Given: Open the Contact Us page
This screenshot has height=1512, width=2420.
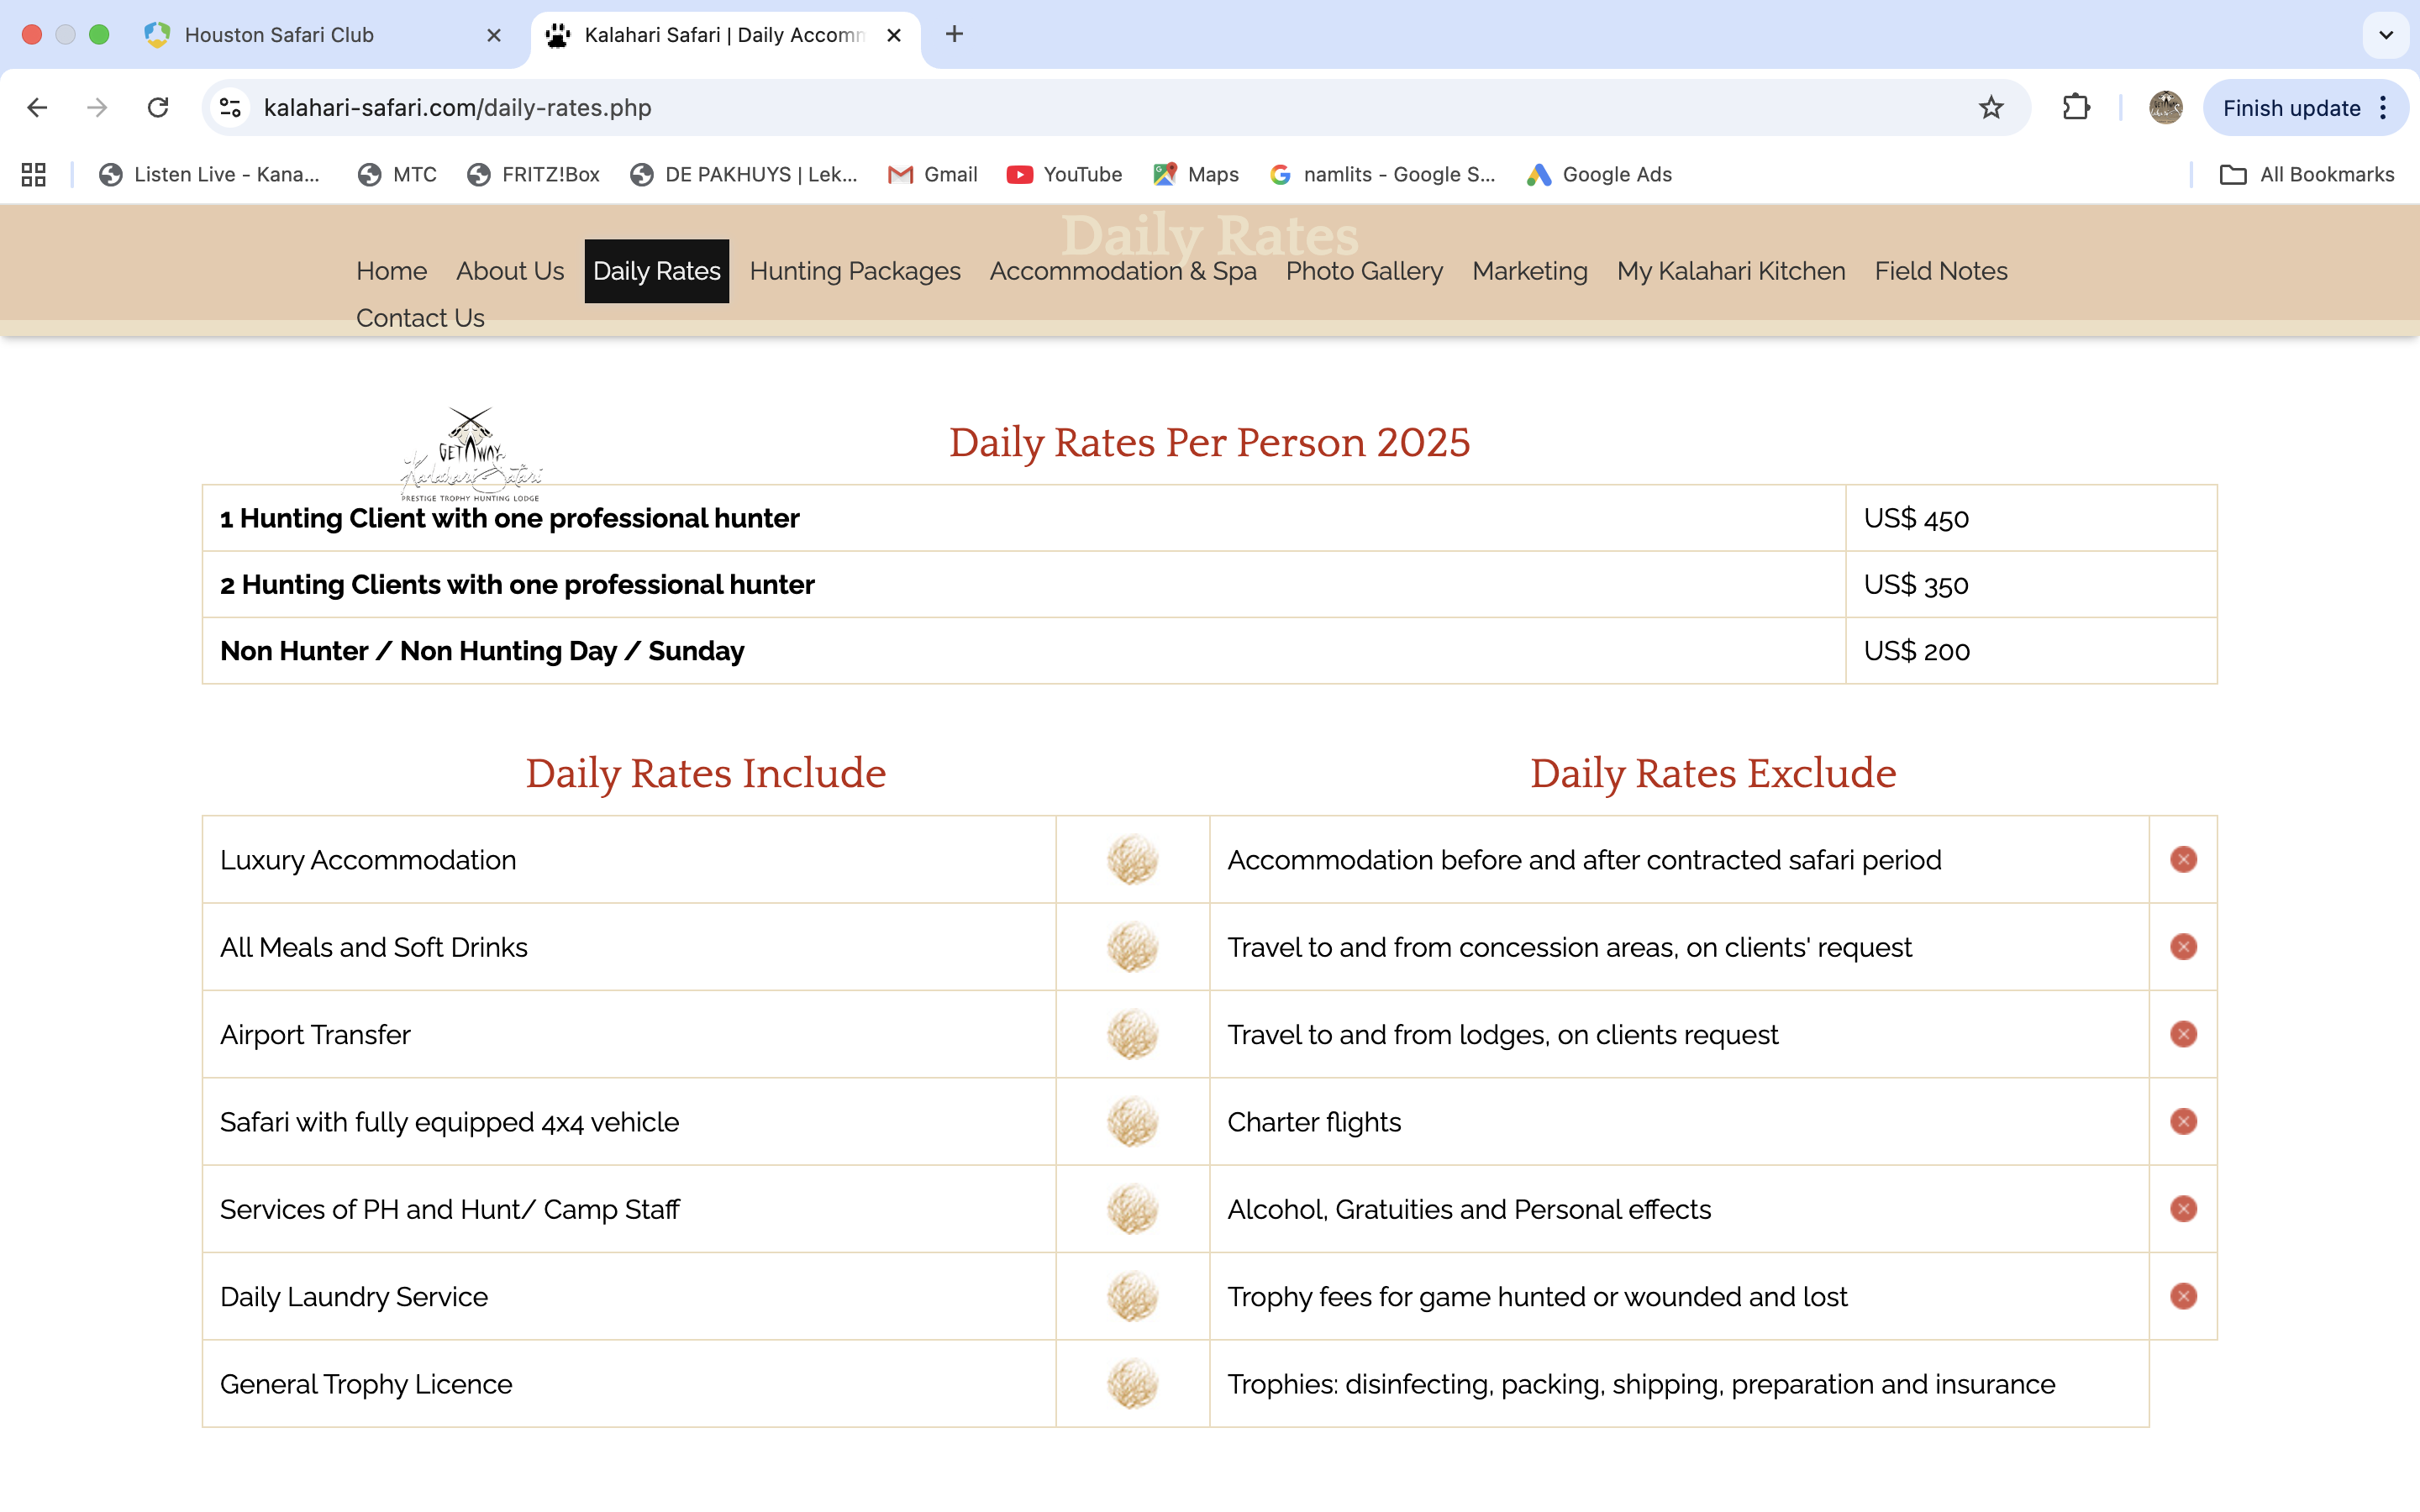Looking at the screenshot, I should pyautogui.click(x=420, y=318).
